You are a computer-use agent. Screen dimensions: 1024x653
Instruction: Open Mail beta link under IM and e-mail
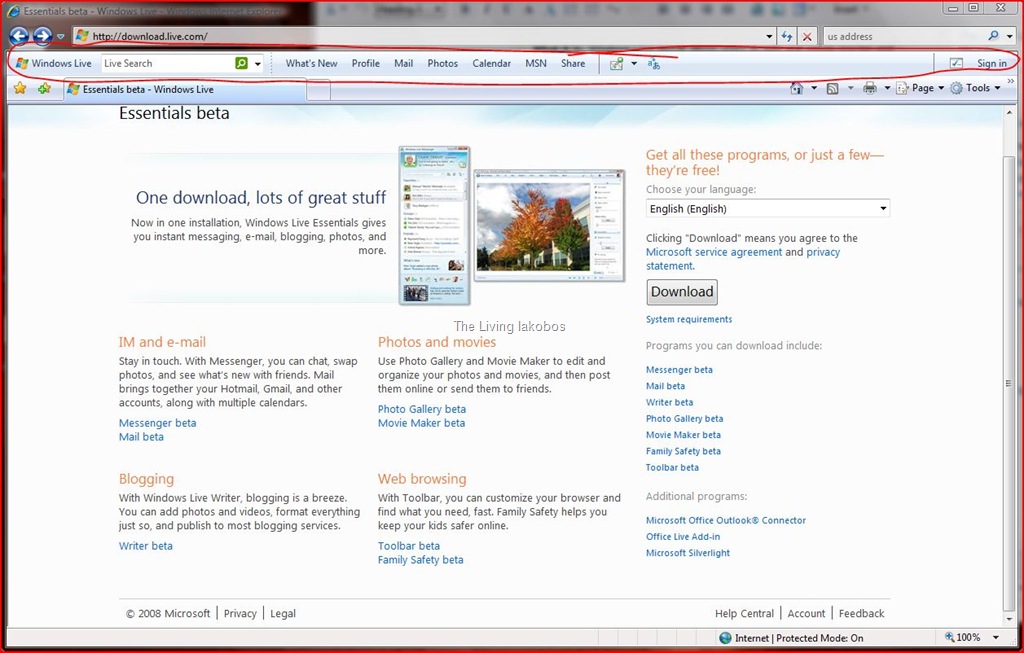[141, 437]
